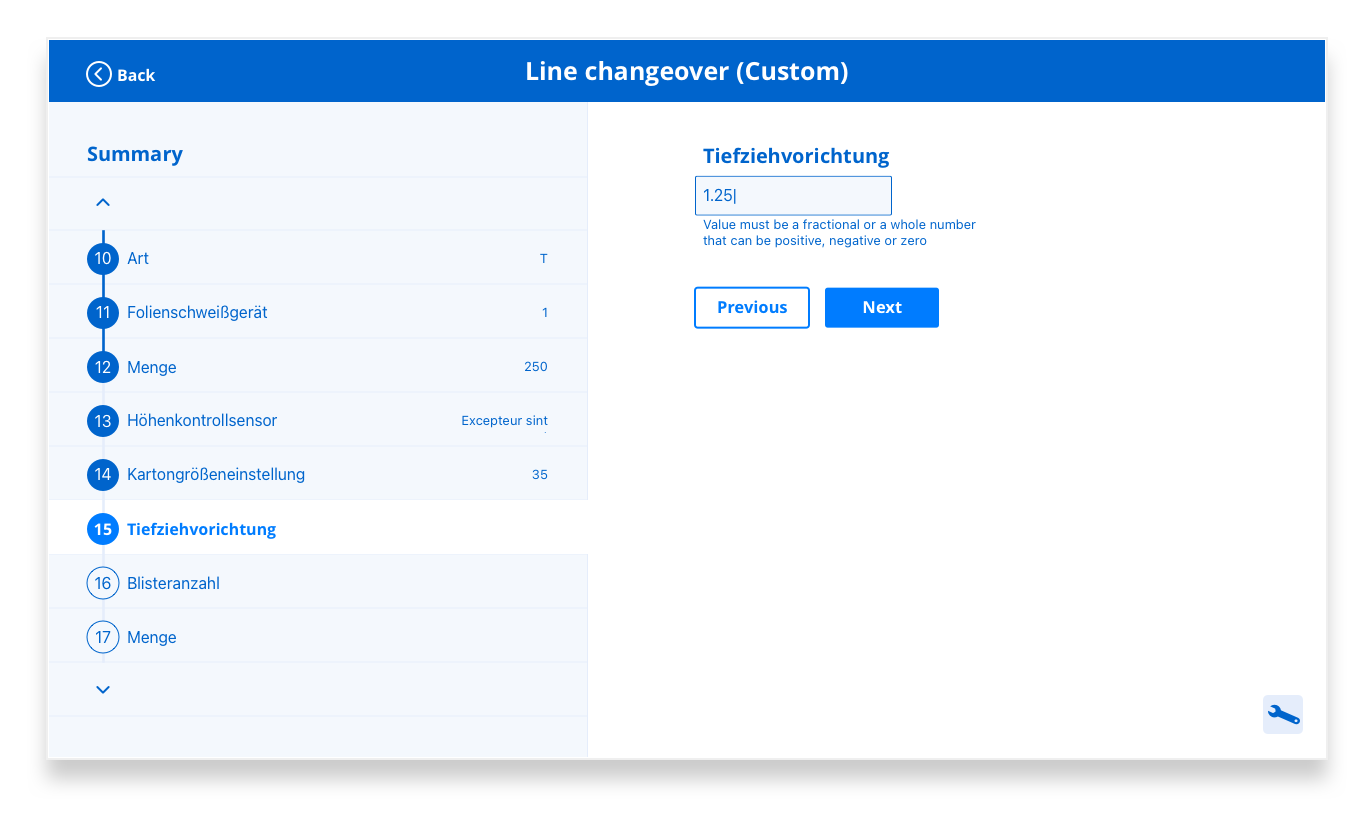Click the Tiefziehvorichtung value input field
The image size is (1372, 827).
click(x=792, y=196)
